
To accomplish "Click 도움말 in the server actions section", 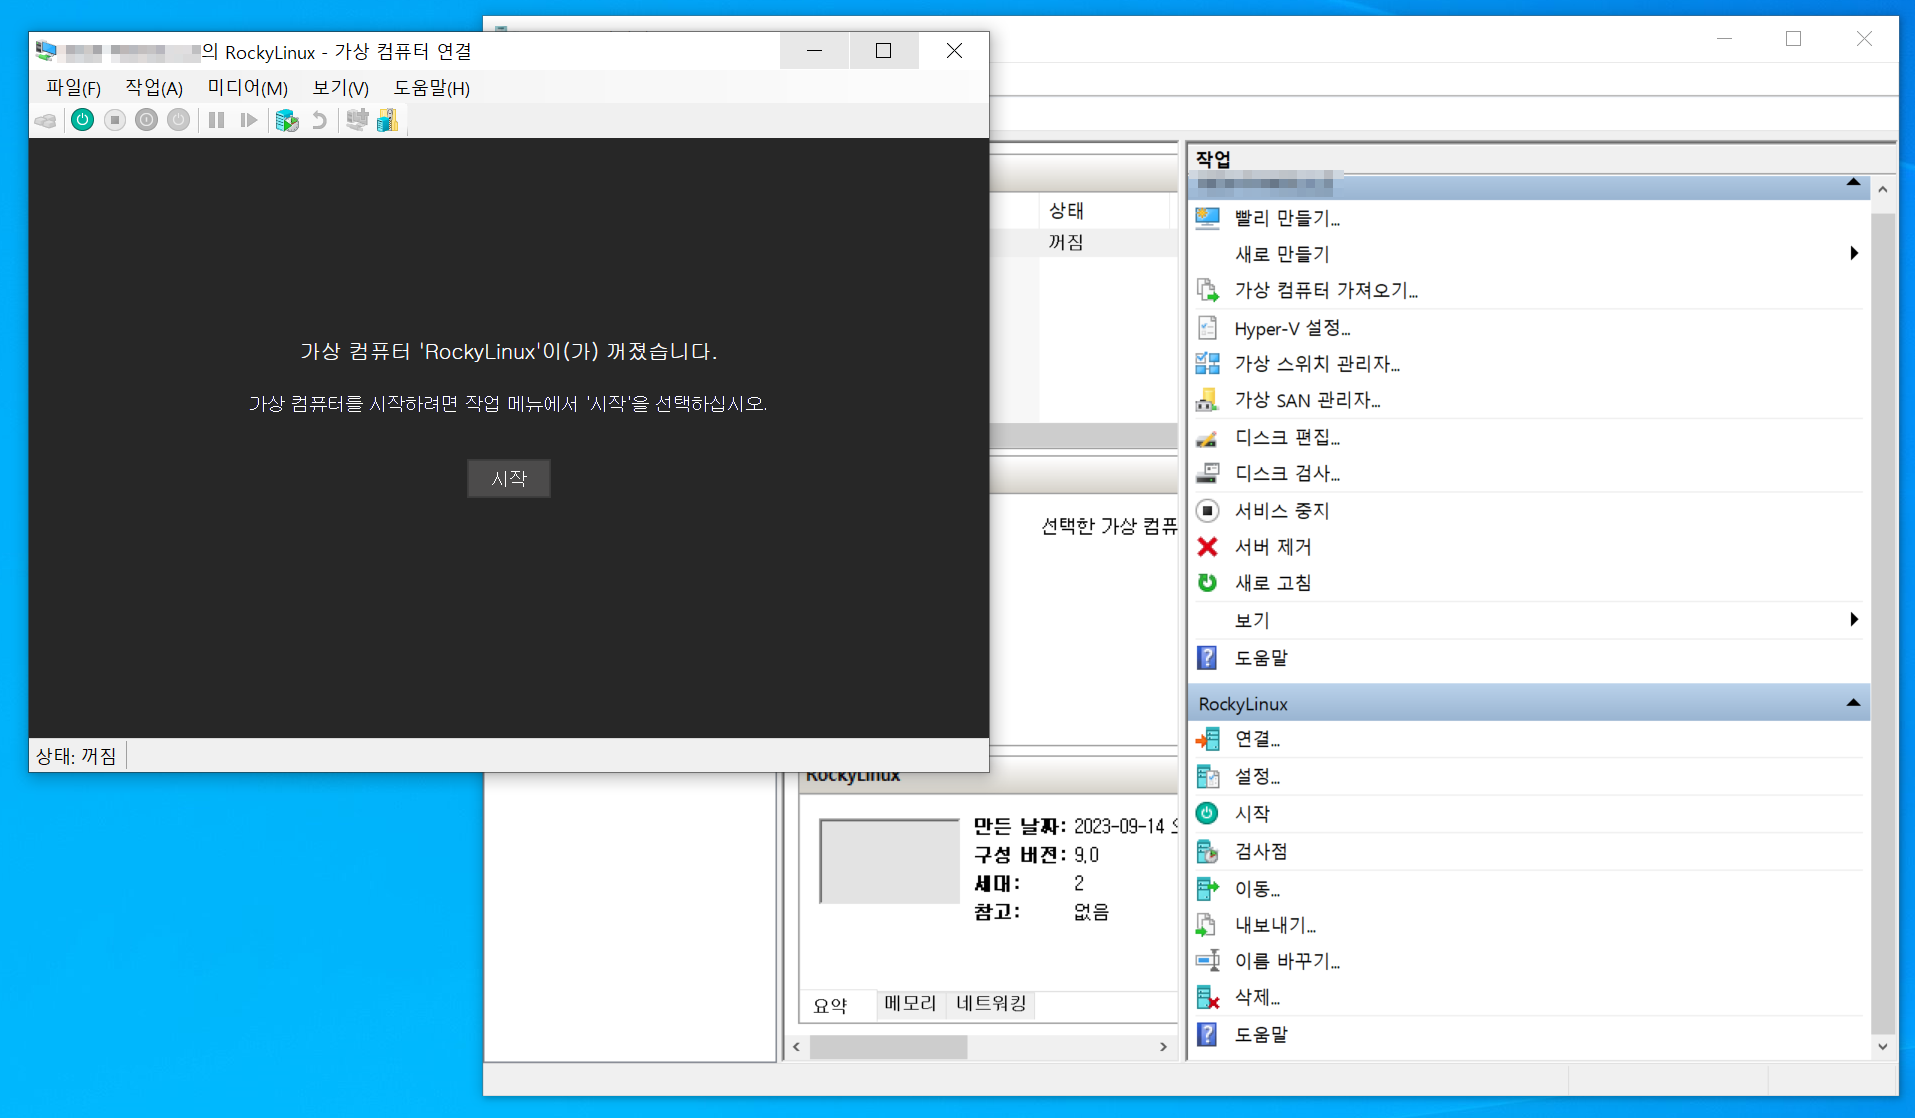I will point(1261,658).
